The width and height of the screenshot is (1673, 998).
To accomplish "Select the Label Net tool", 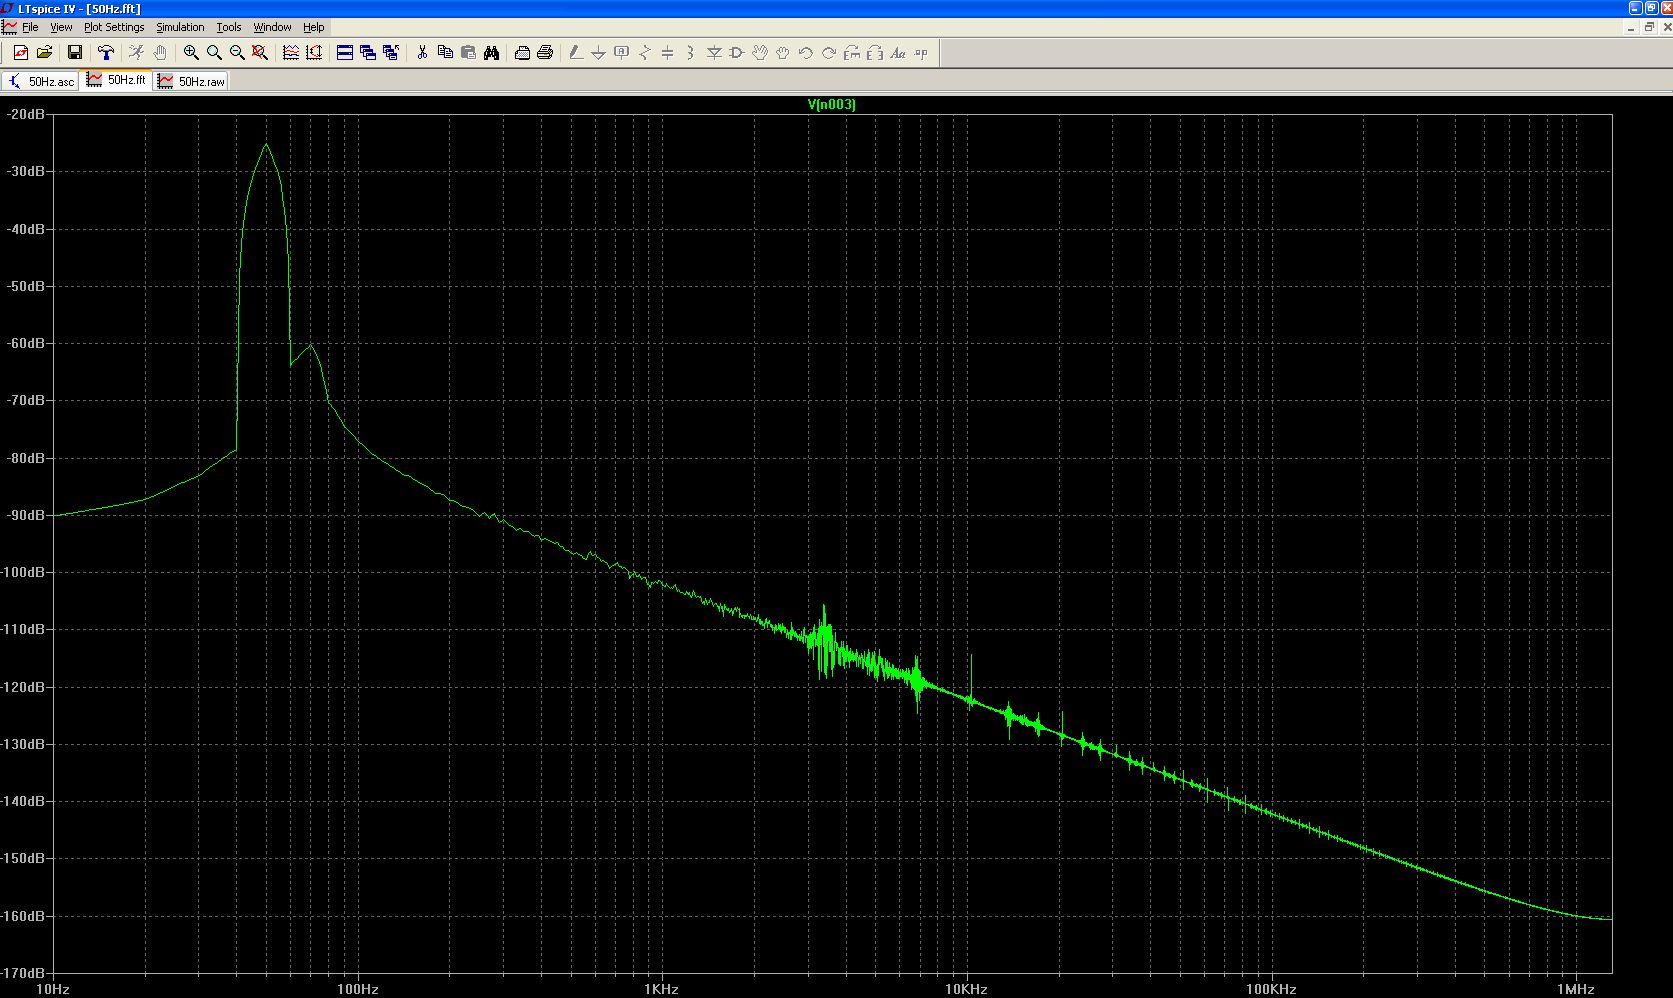I will (621, 53).
